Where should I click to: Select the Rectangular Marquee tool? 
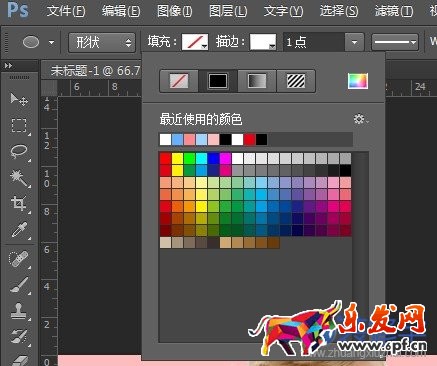point(19,126)
